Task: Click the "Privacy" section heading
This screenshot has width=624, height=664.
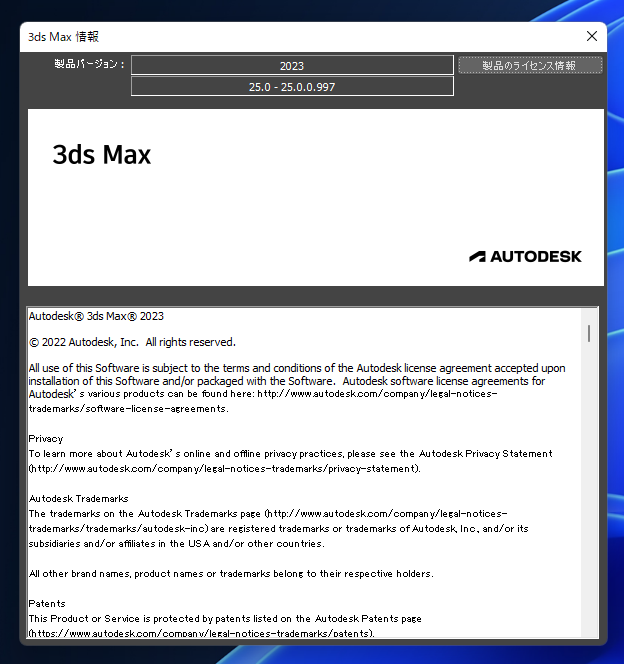Action: point(46,439)
